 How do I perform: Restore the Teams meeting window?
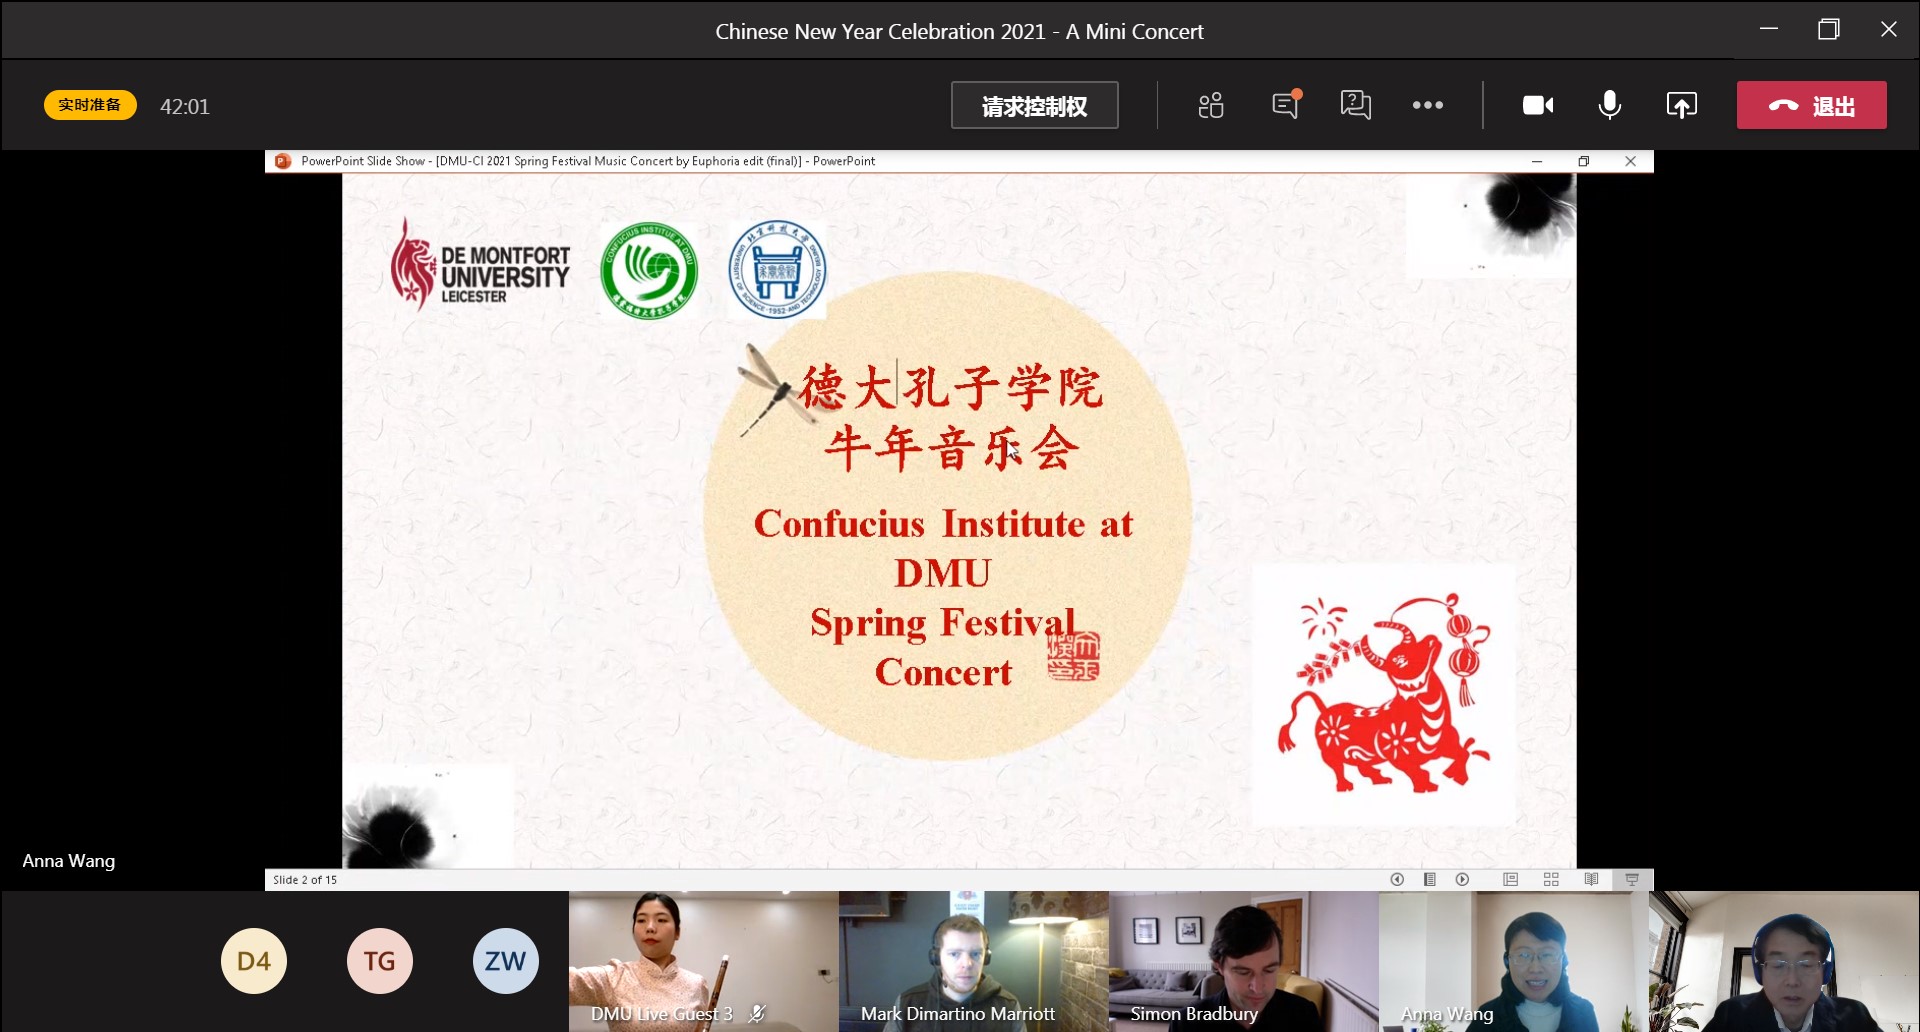(1829, 29)
